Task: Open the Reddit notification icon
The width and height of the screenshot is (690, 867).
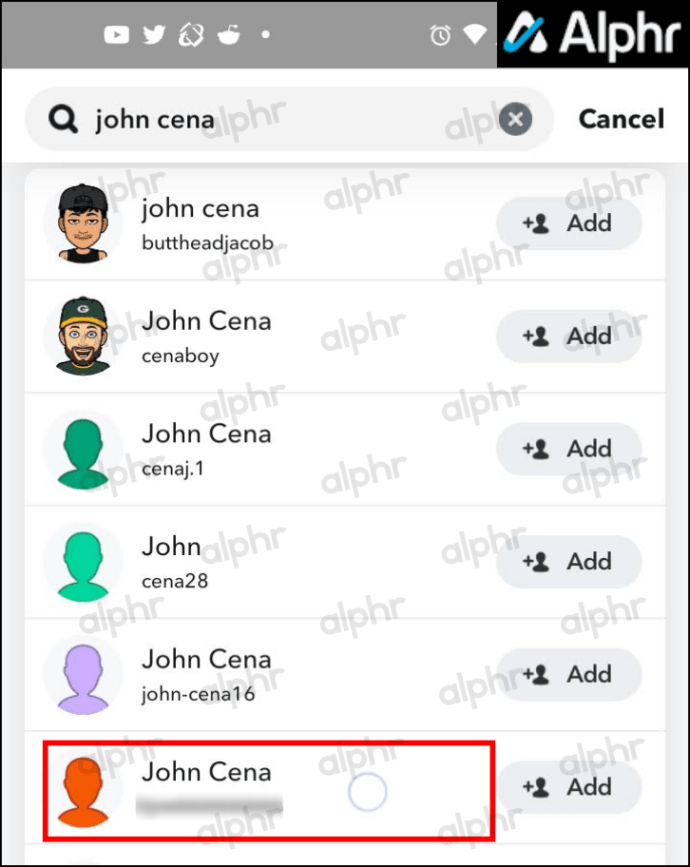Action: pos(228,35)
